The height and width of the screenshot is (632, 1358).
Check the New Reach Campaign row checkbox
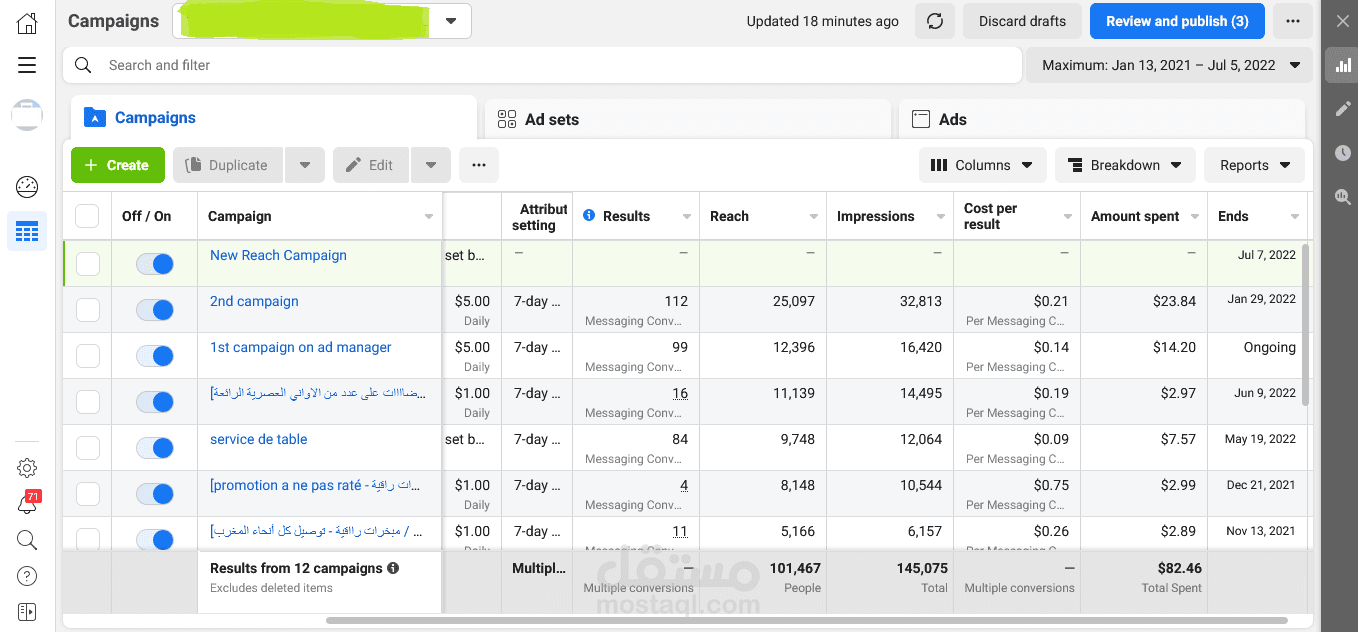point(88,264)
